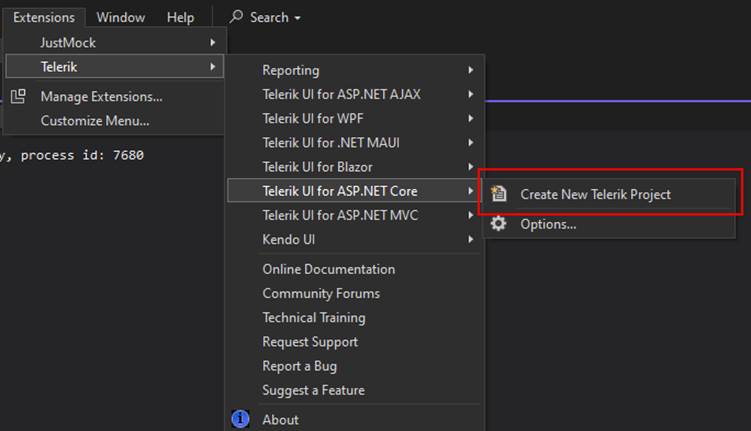
Task: Select Telerik UI for ASP.NET MVC
Action: tap(354, 215)
